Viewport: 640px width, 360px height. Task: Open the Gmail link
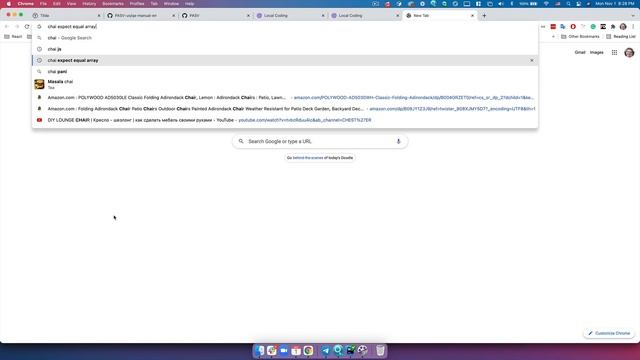click(x=580, y=52)
